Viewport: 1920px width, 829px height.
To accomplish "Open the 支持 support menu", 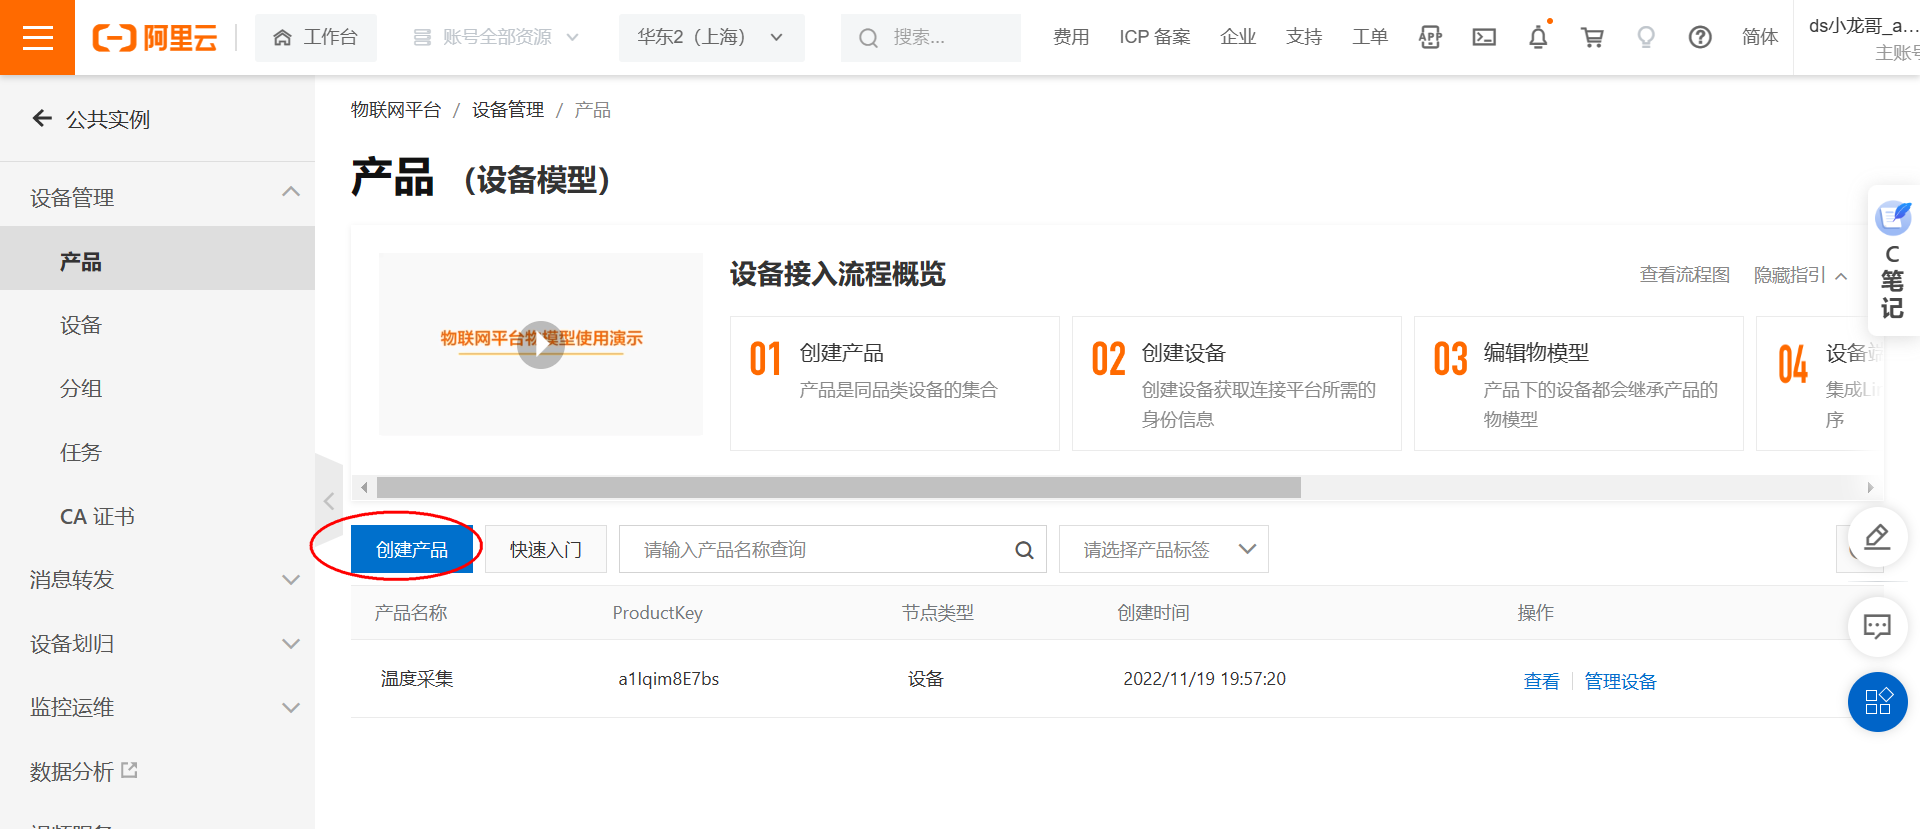I will (x=1304, y=37).
